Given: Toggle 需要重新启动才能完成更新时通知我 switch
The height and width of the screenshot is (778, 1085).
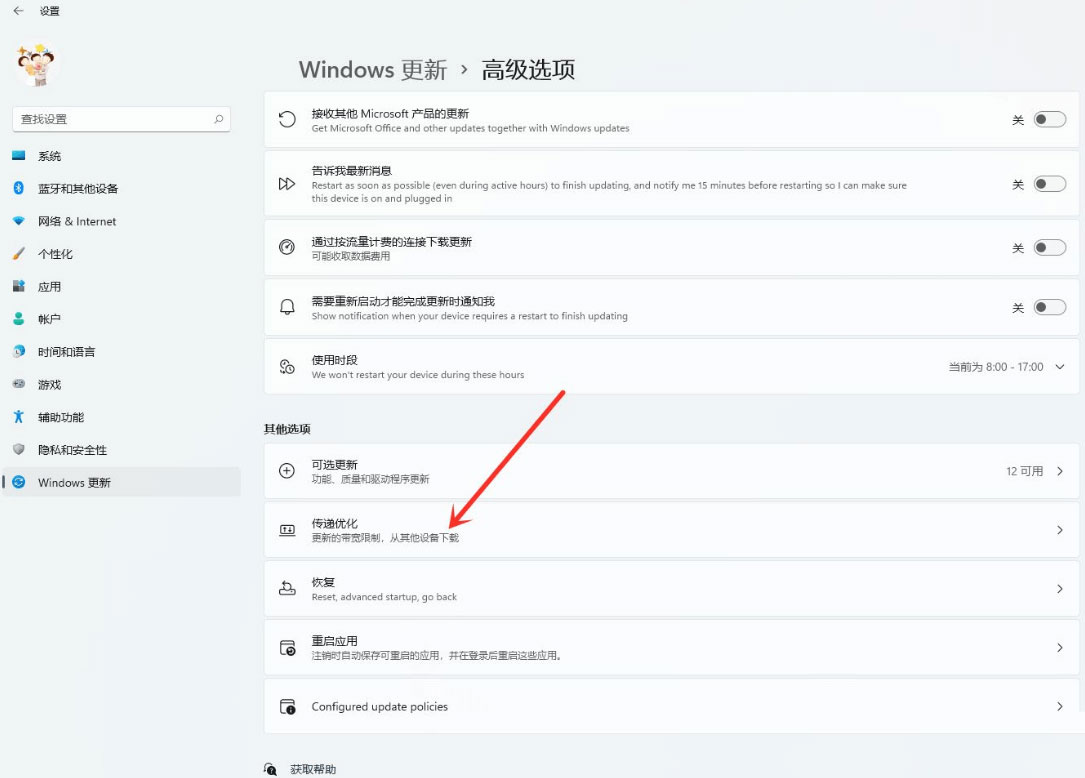Looking at the screenshot, I should point(1049,307).
